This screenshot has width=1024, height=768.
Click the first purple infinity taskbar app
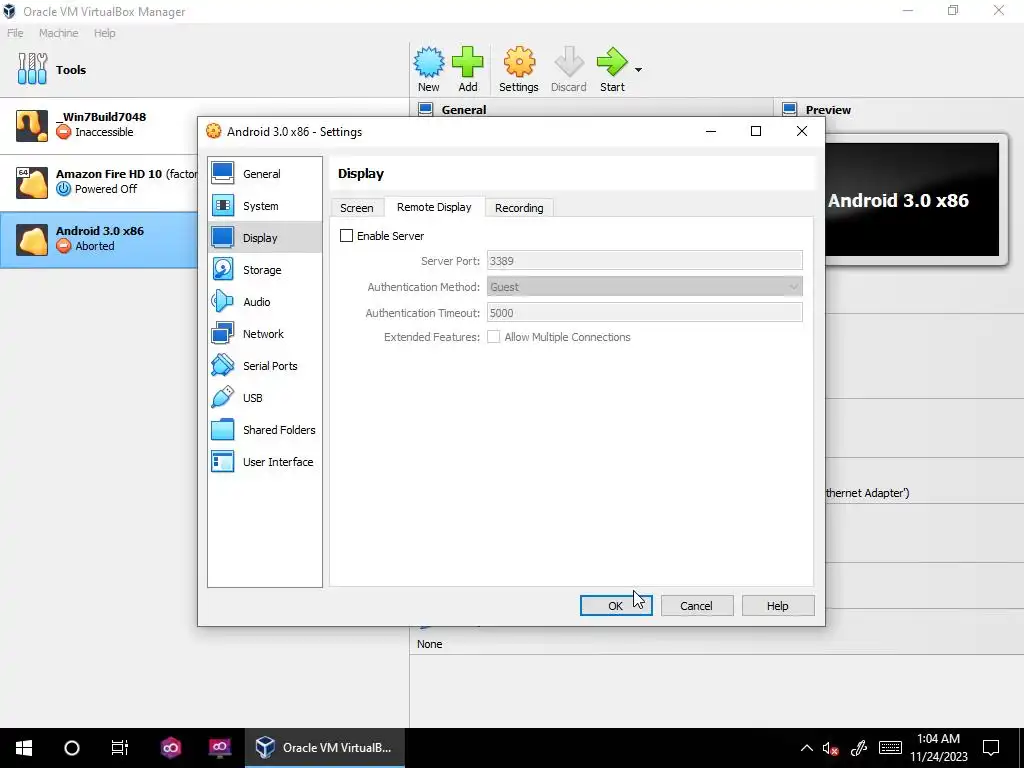171,748
